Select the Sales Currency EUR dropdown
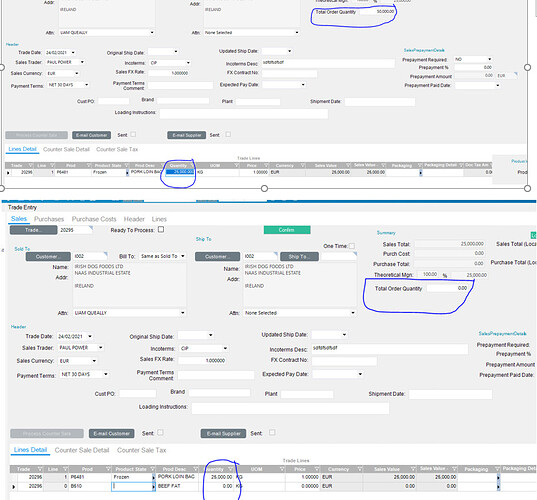537x500 pixels. [x=78, y=361]
